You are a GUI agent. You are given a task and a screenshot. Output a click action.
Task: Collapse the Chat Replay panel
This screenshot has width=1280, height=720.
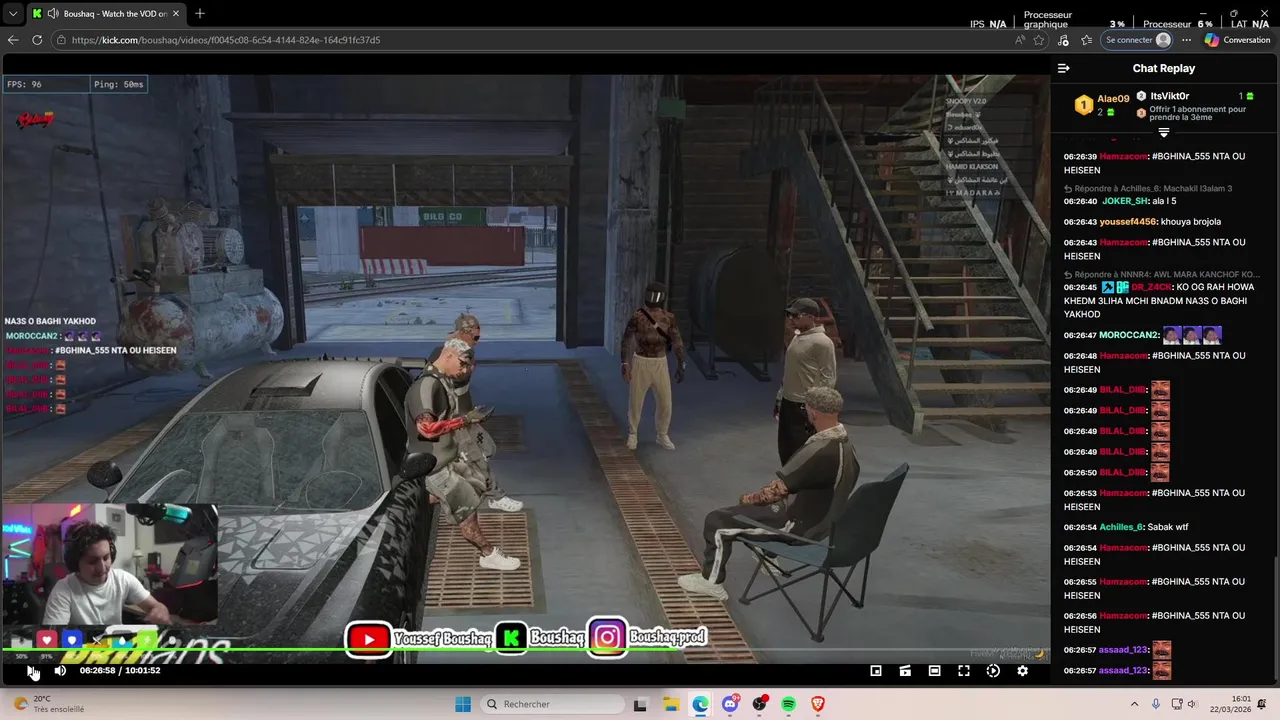1063,68
